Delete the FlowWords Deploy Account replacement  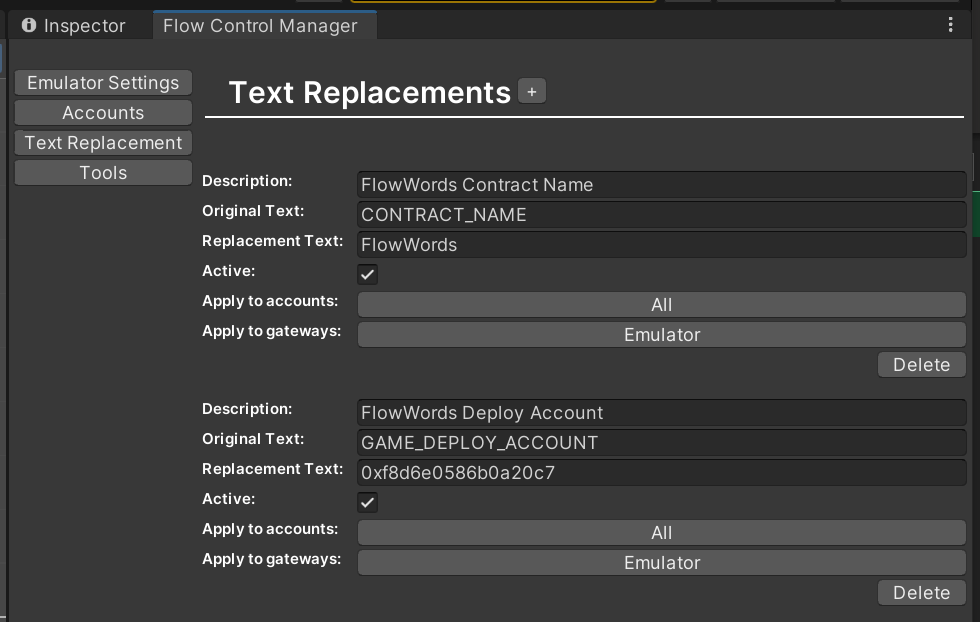(x=921, y=592)
